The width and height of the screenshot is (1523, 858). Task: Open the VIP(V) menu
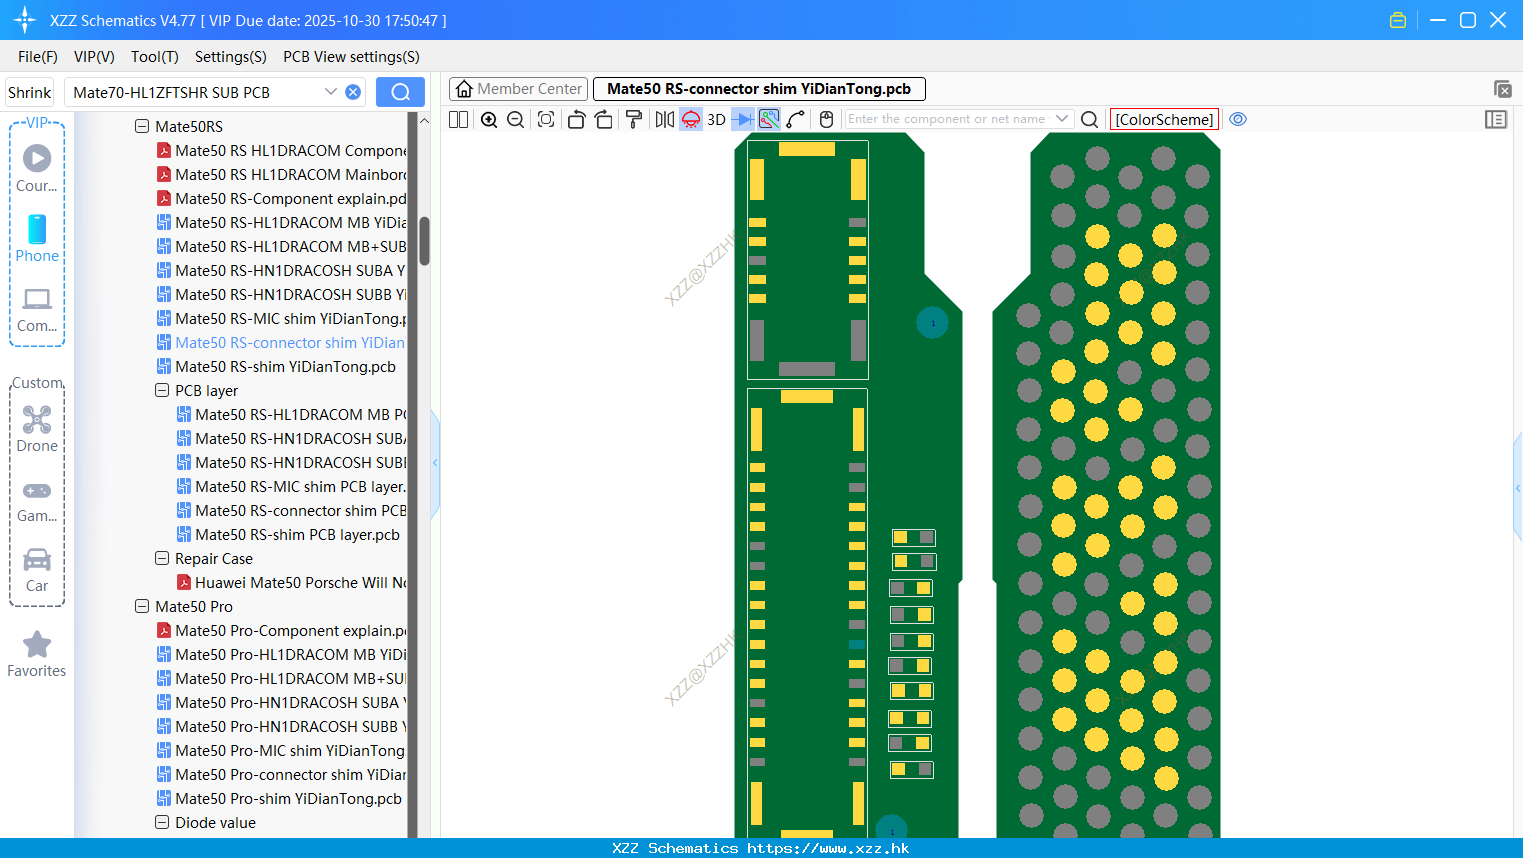point(94,57)
